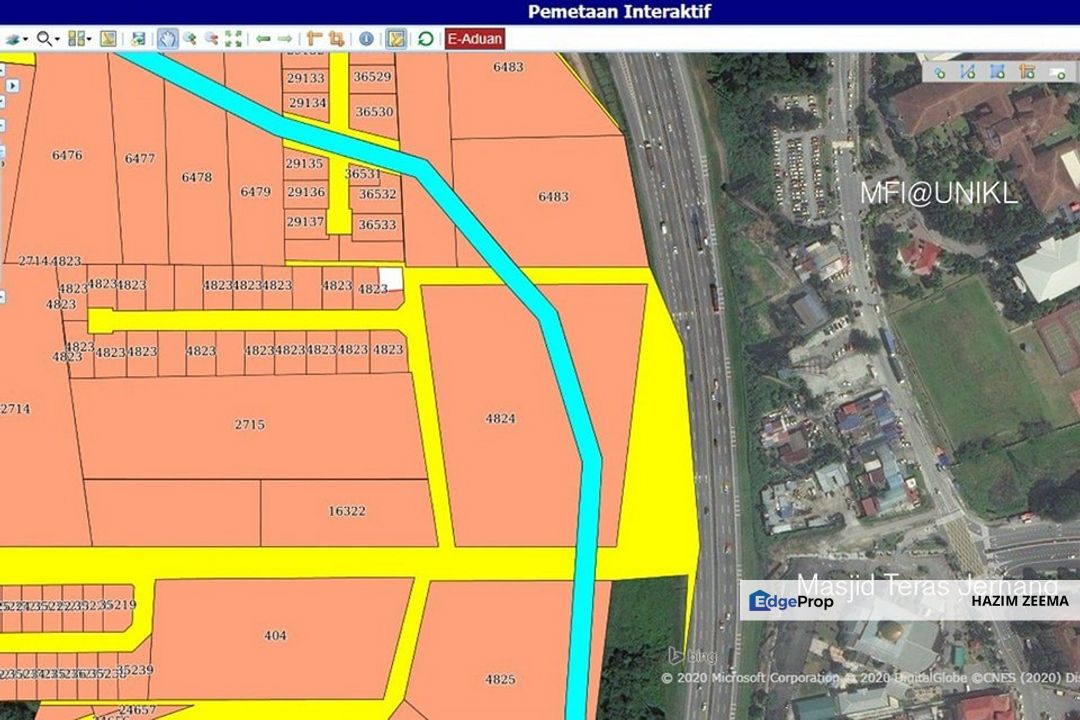Click lot 35239 parcel label

pos(135,670)
